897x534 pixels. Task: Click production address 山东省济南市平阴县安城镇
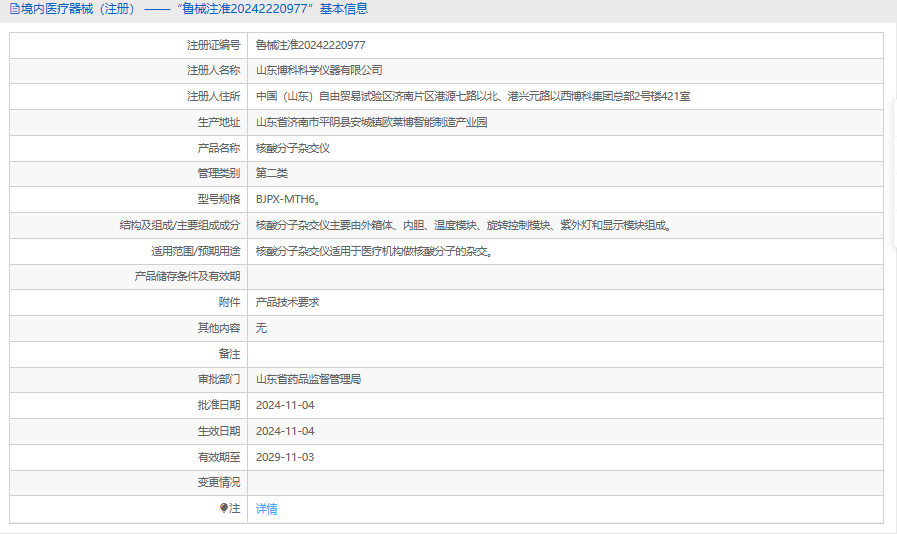(x=371, y=122)
